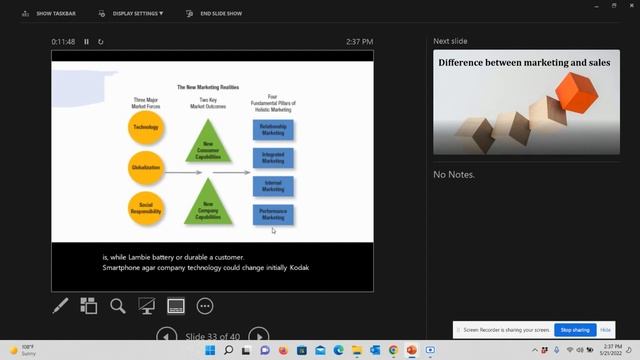
Task: Click the next slide preview thumbnail
Action: [x=527, y=102]
